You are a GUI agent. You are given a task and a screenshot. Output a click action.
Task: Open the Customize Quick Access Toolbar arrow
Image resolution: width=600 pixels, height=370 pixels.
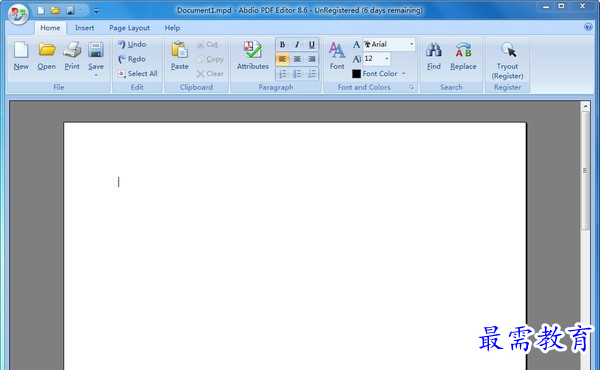point(96,11)
